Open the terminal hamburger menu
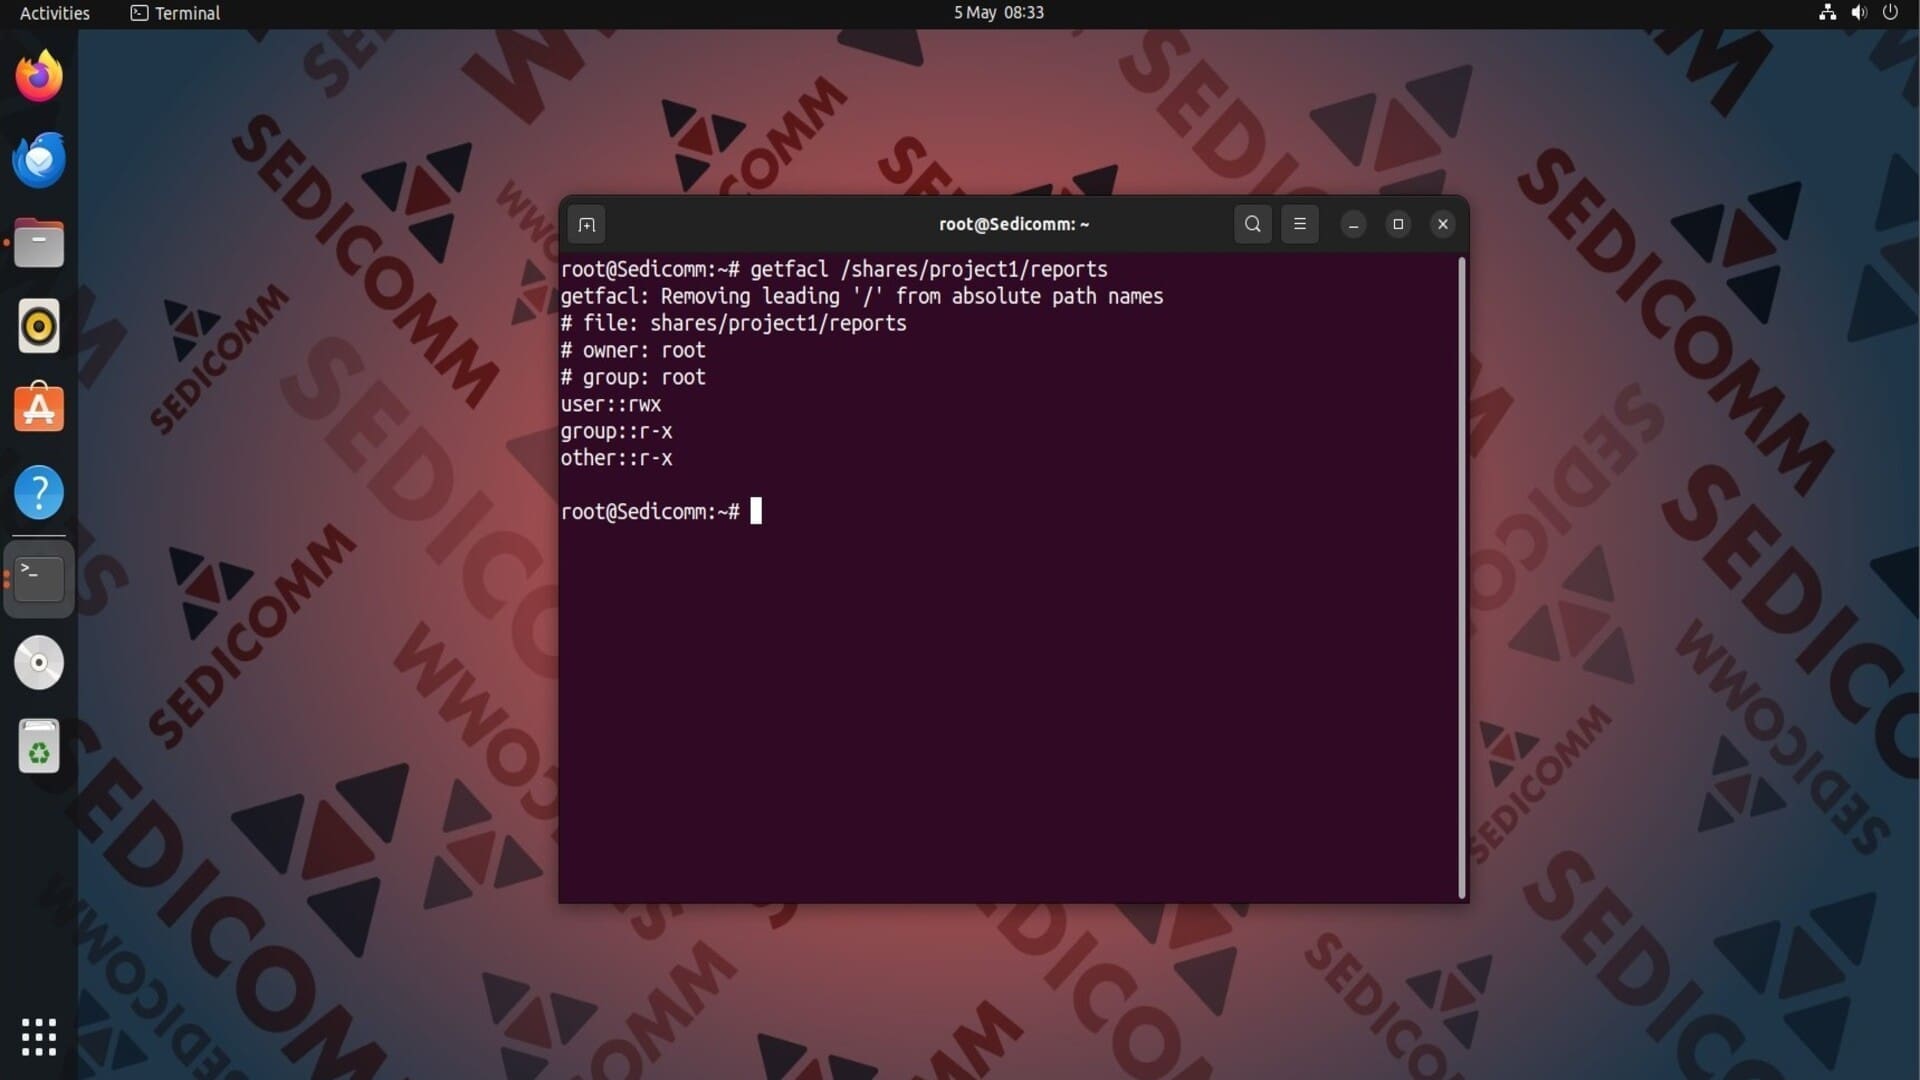1920x1080 pixels. [1299, 224]
